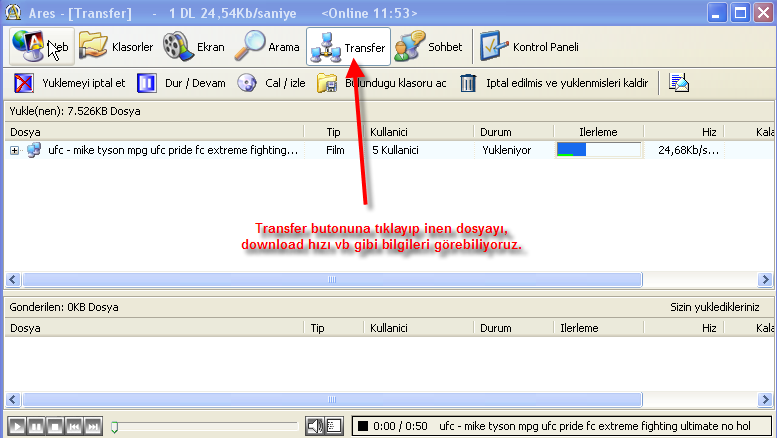Screen dimensions: 777x438
Task: Open the Arama search page
Action: click(x=269, y=47)
